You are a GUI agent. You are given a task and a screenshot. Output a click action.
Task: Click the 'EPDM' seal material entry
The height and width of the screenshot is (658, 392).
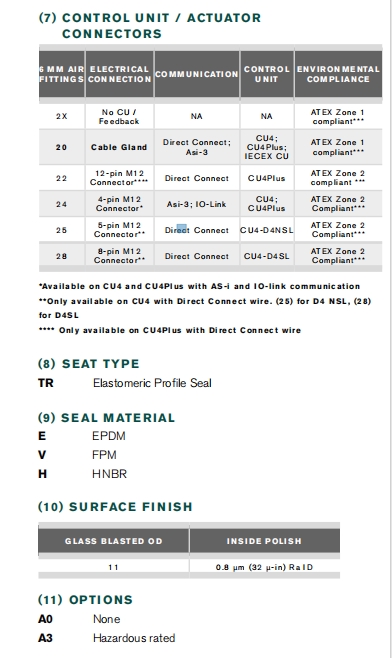pos(109,436)
